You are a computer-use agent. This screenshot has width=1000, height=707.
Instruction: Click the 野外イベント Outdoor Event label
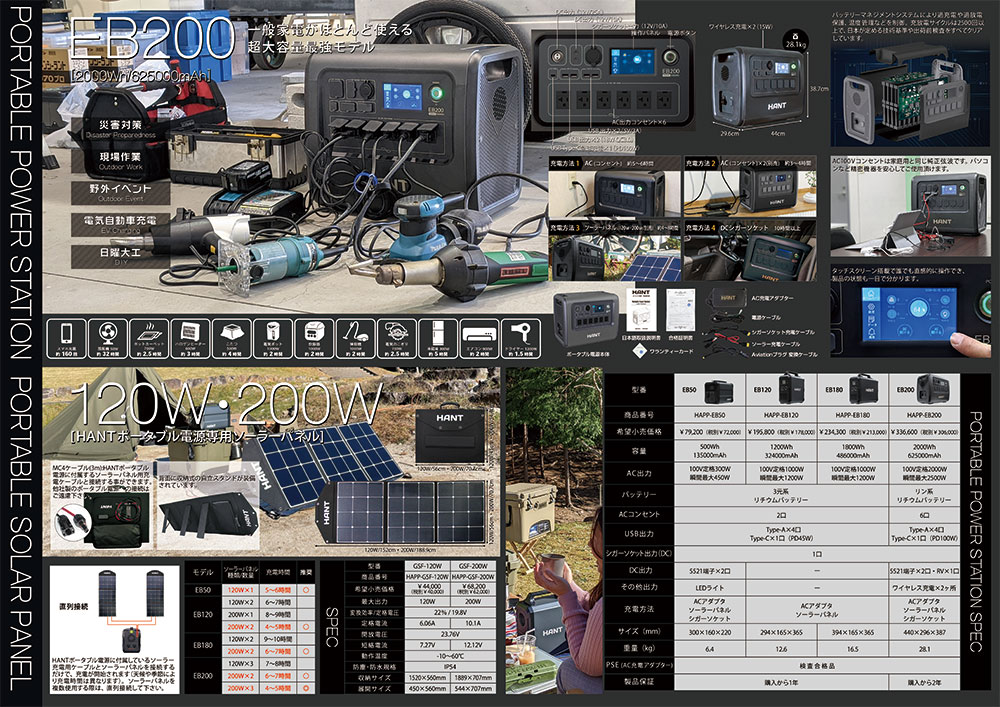[121, 193]
